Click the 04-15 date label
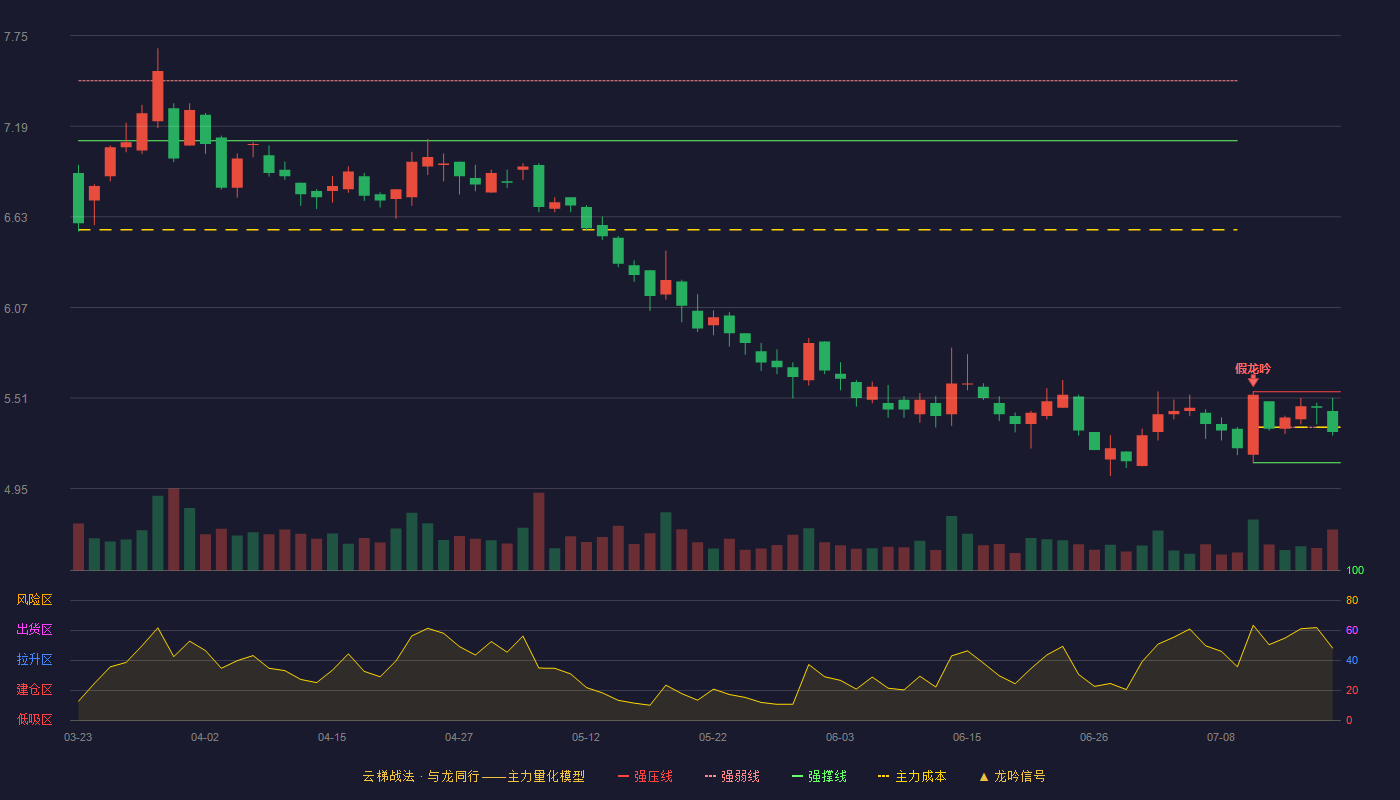 coord(332,737)
